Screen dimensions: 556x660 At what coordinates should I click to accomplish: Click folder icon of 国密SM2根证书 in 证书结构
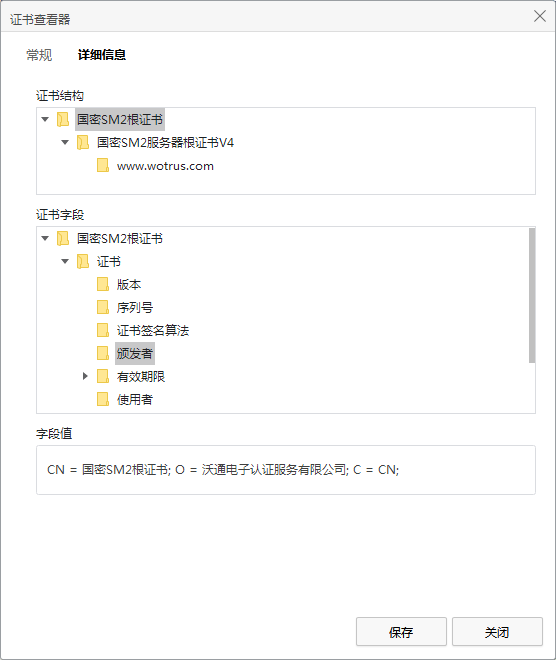[x=63, y=120]
